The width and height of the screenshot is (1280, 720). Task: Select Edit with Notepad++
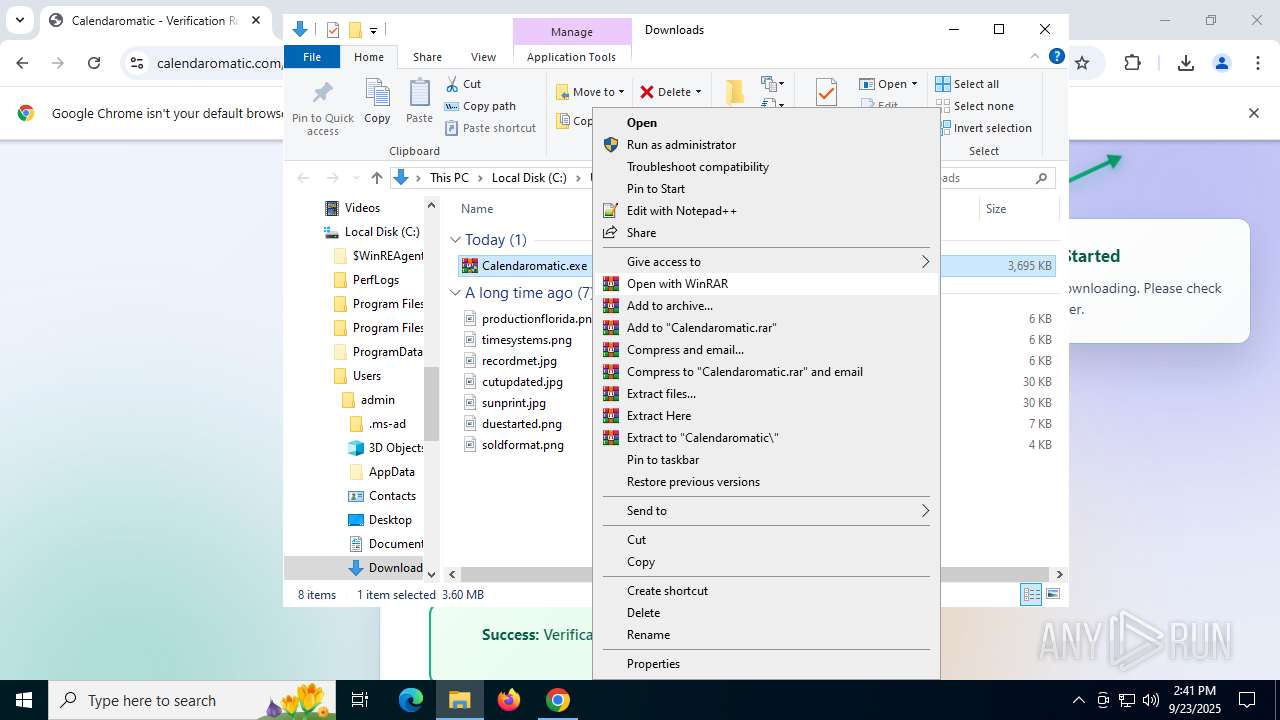tap(766, 211)
